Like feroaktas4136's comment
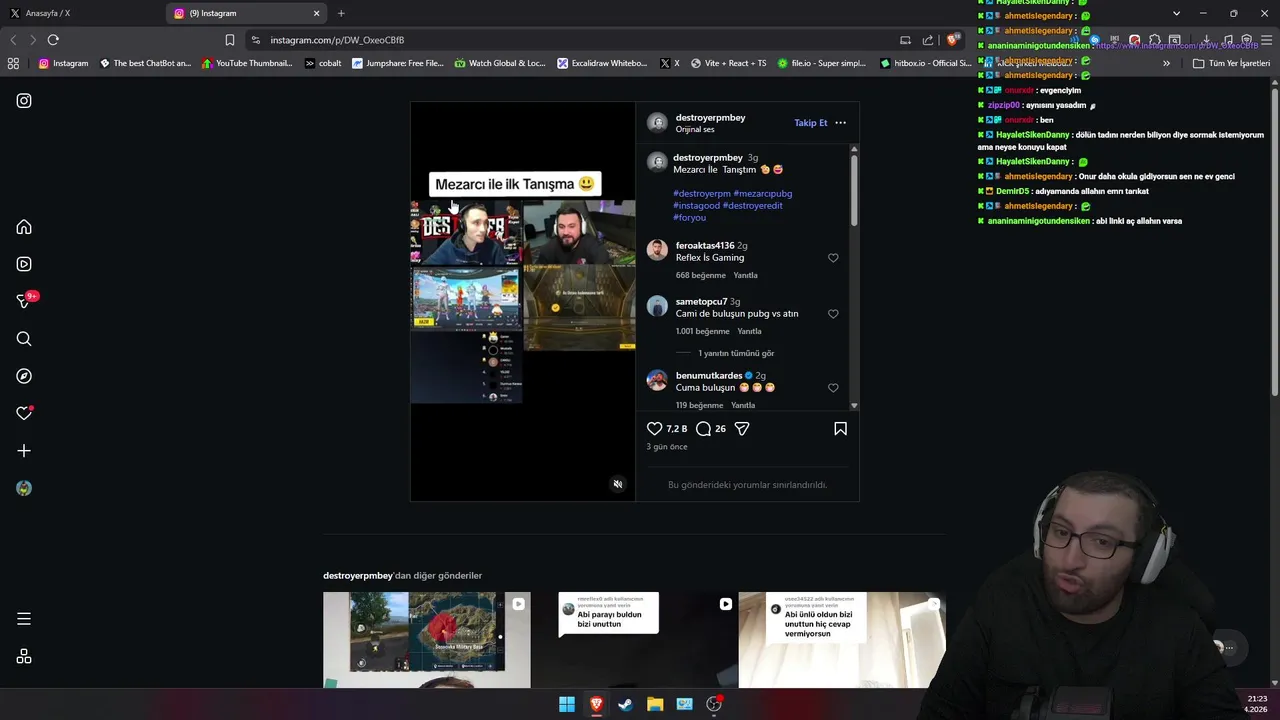 click(x=833, y=258)
